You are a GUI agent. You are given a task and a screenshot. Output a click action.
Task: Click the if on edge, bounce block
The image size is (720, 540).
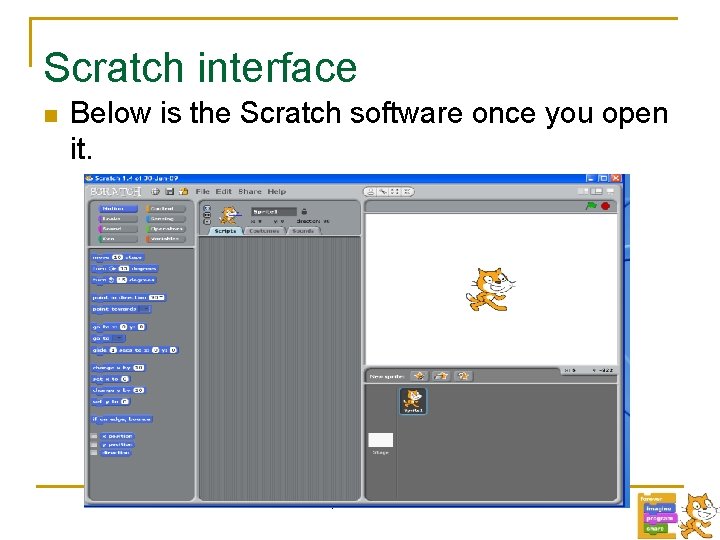122,419
